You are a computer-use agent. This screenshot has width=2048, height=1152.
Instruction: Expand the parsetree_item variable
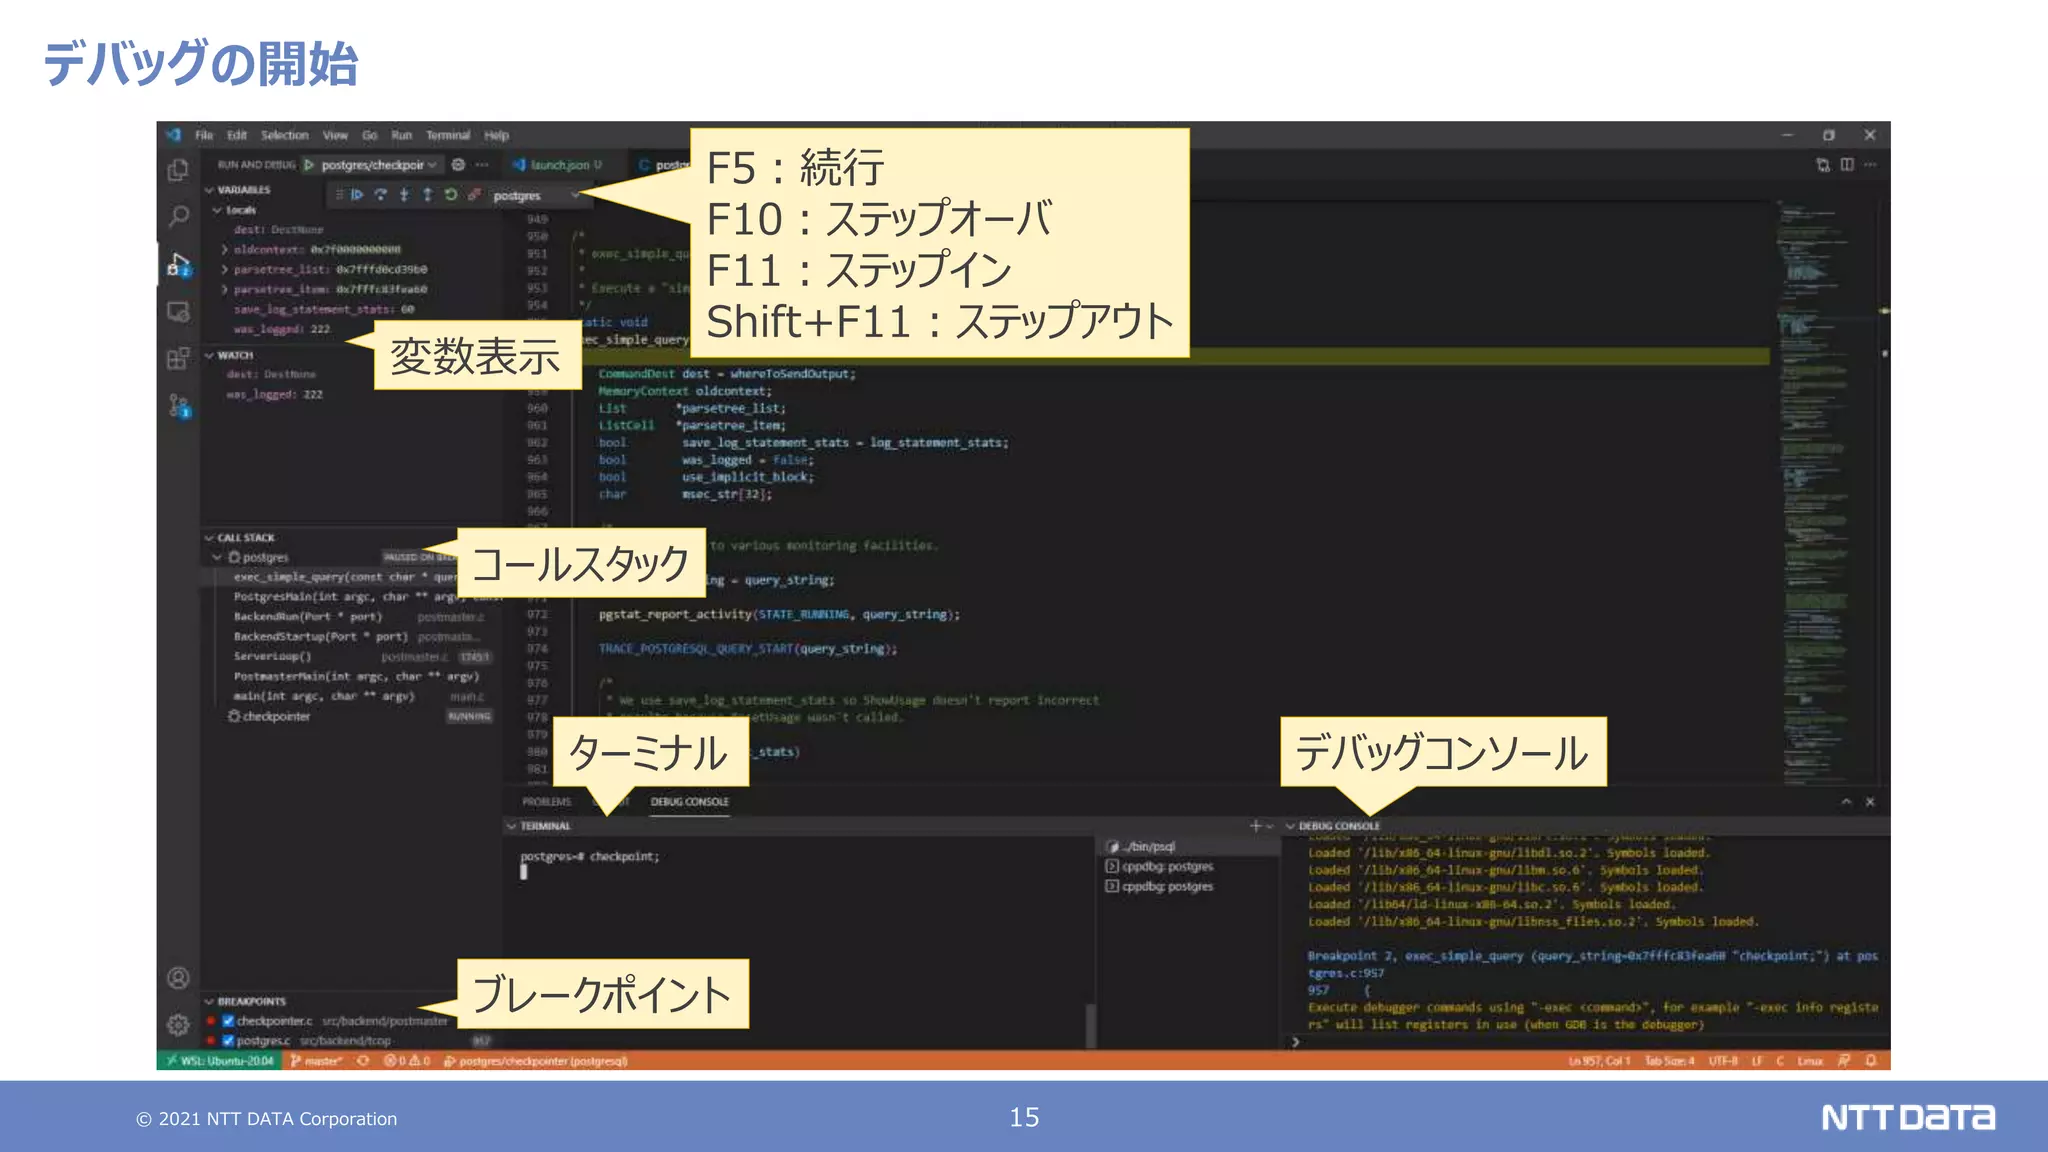coord(225,290)
